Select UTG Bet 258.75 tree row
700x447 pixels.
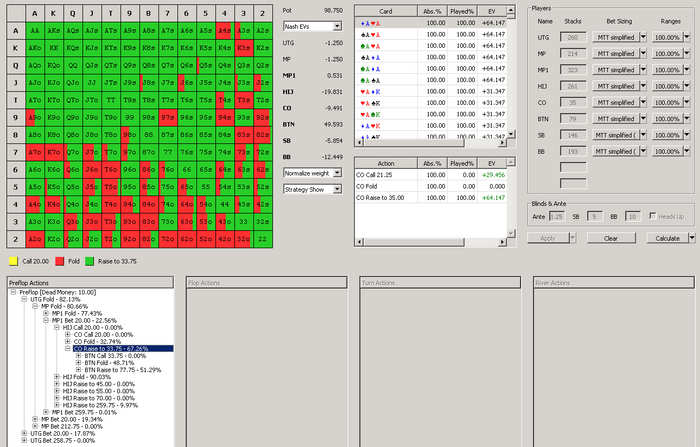click(62, 440)
